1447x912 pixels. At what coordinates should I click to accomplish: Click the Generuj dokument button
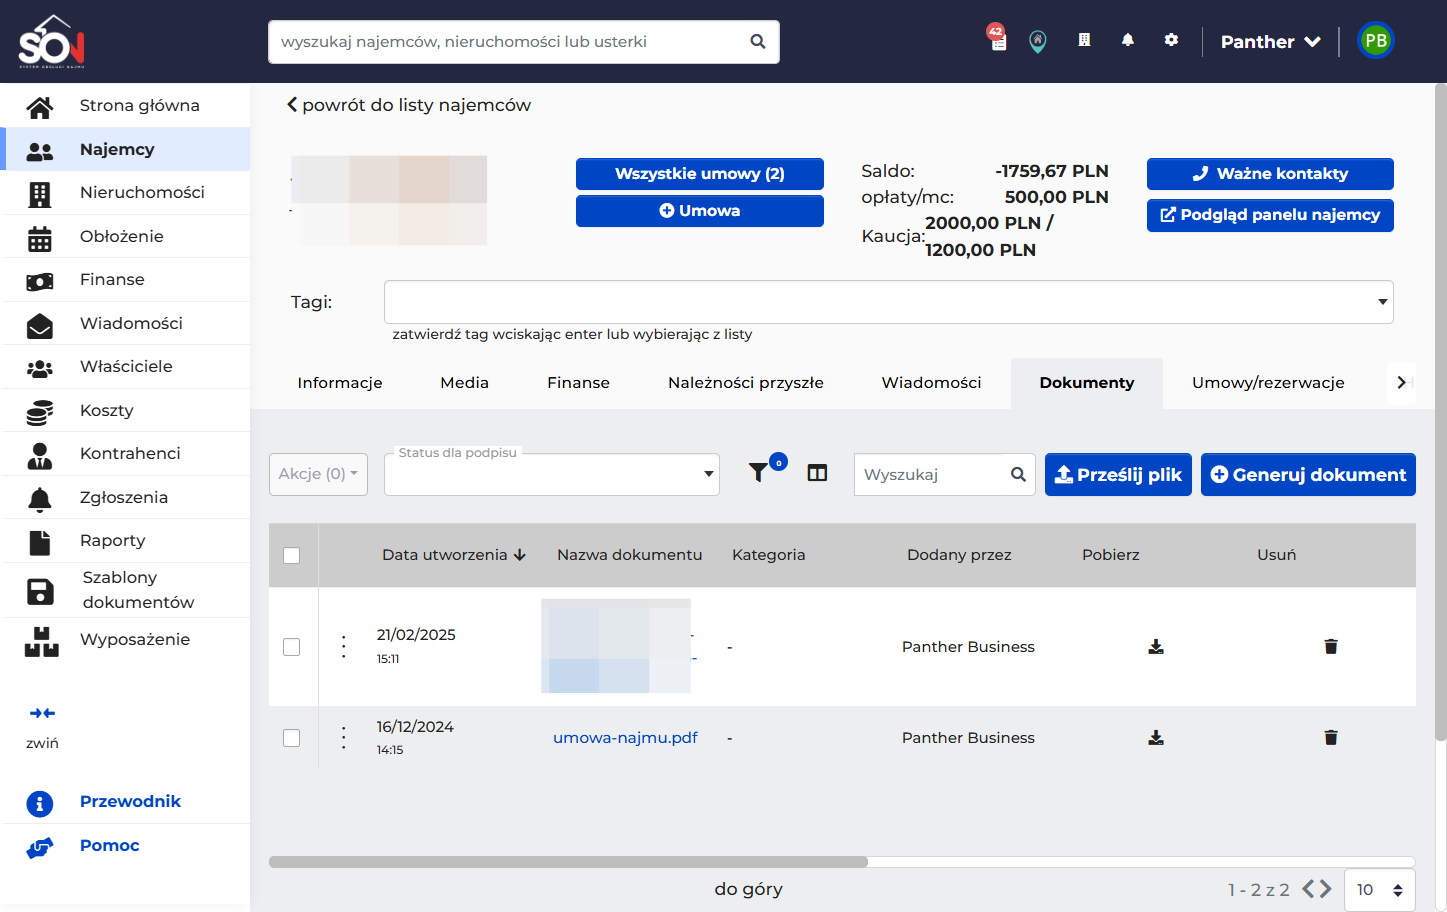(1308, 475)
